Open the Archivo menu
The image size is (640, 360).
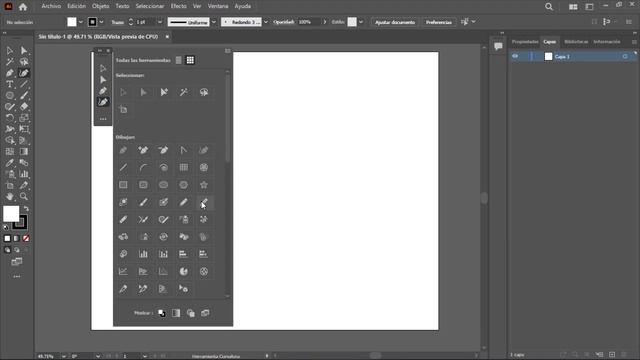pyautogui.click(x=51, y=6)
